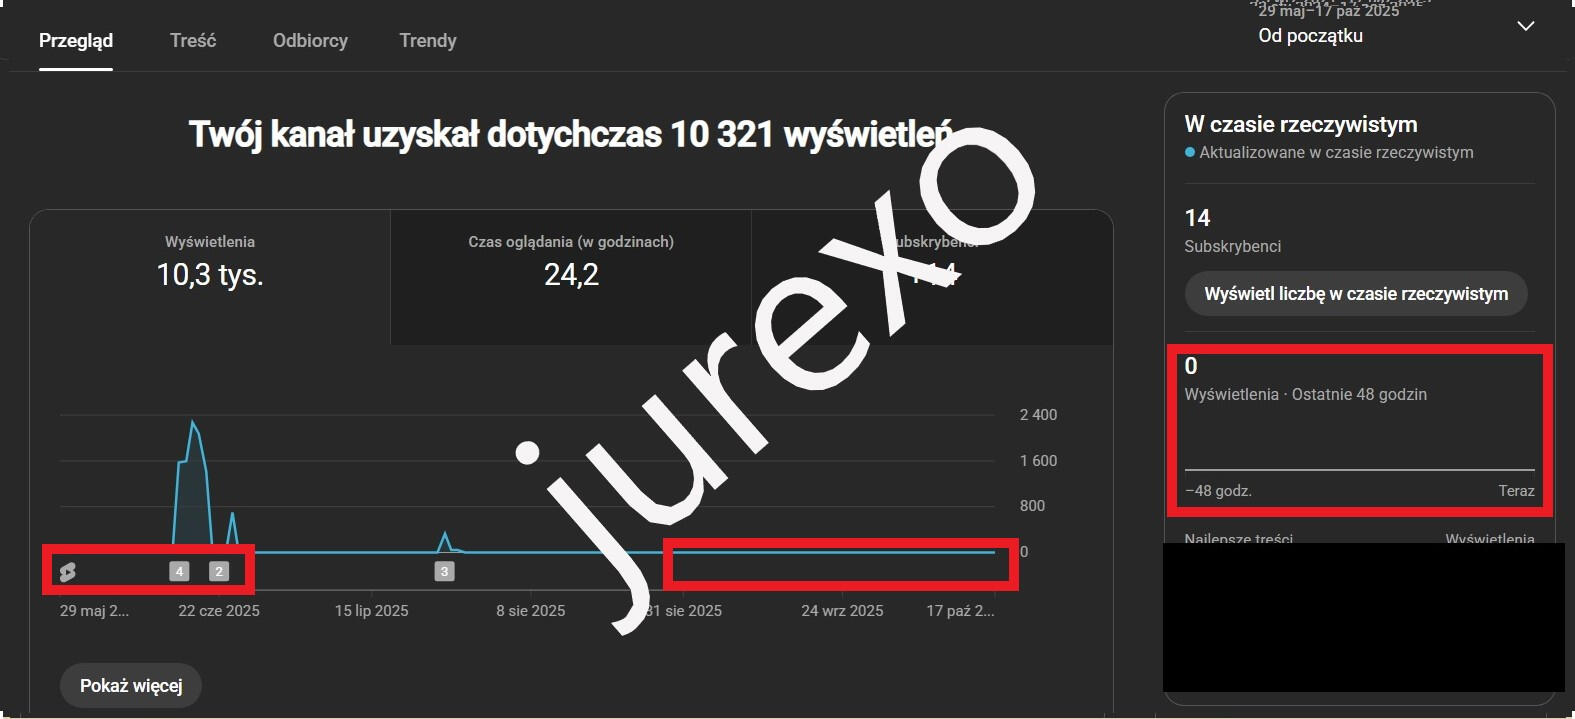The width and height of the screenshot is (1575, 719).
Task: Click the tallest views peak in the chart
Action: (193, 423)
